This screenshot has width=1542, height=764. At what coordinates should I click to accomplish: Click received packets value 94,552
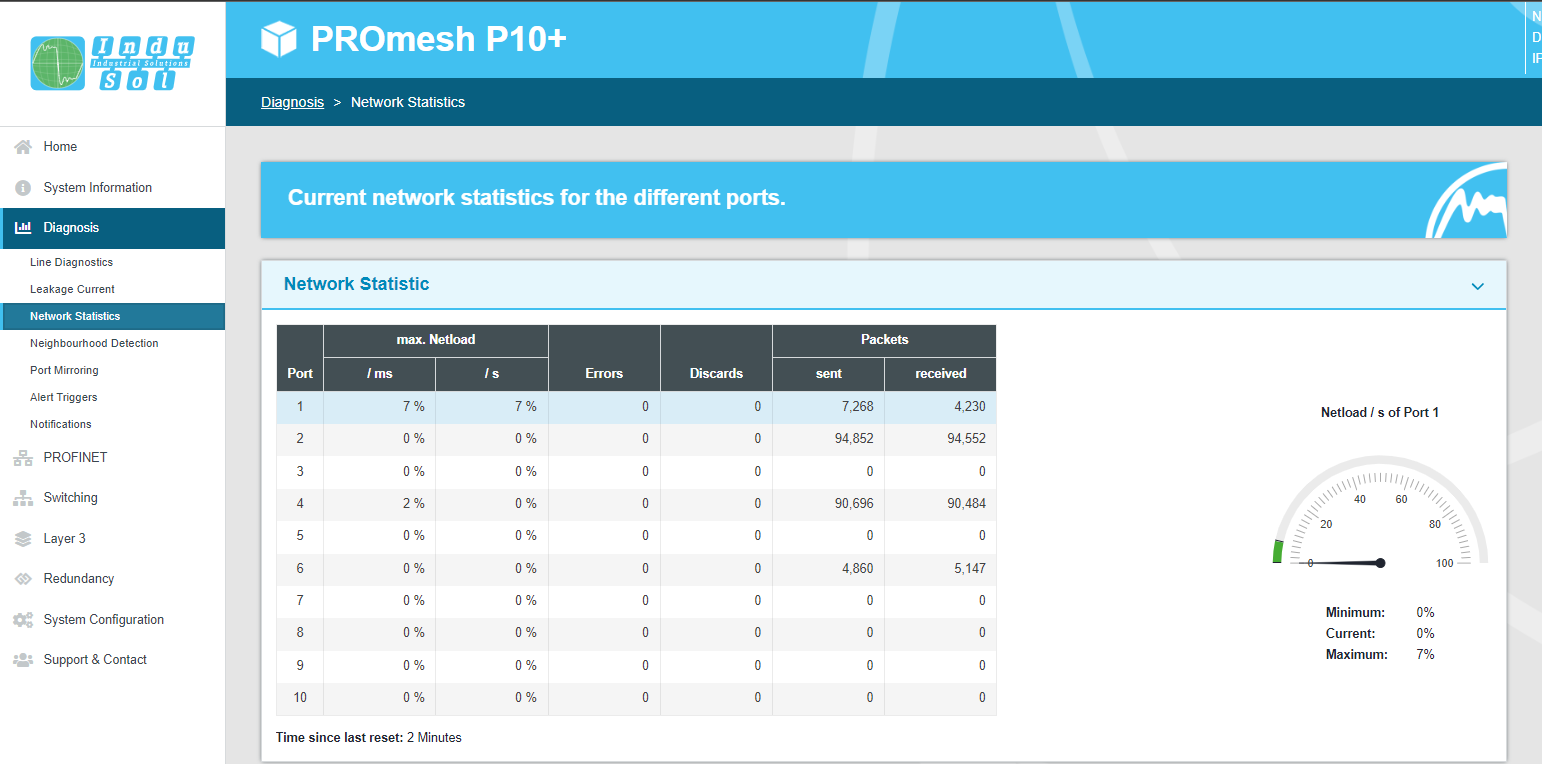tap(964, 438)
